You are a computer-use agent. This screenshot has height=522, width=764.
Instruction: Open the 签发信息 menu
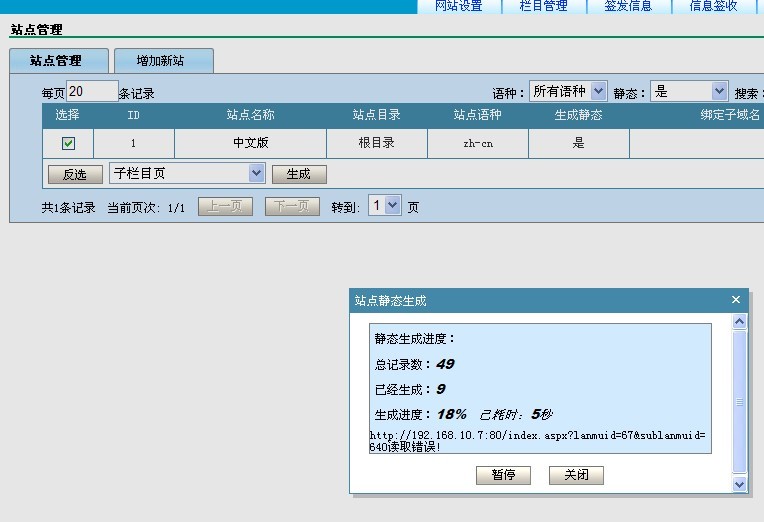click(628, 6)
